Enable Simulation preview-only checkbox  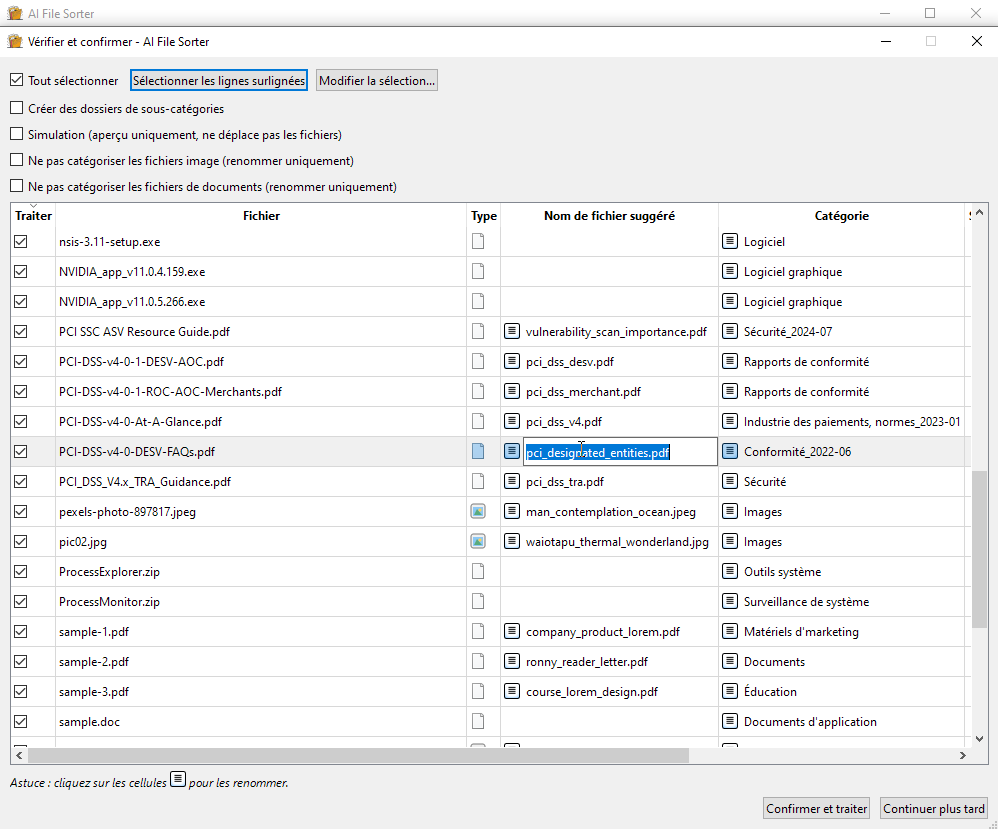pyautogui.click(x=17, y=134)
